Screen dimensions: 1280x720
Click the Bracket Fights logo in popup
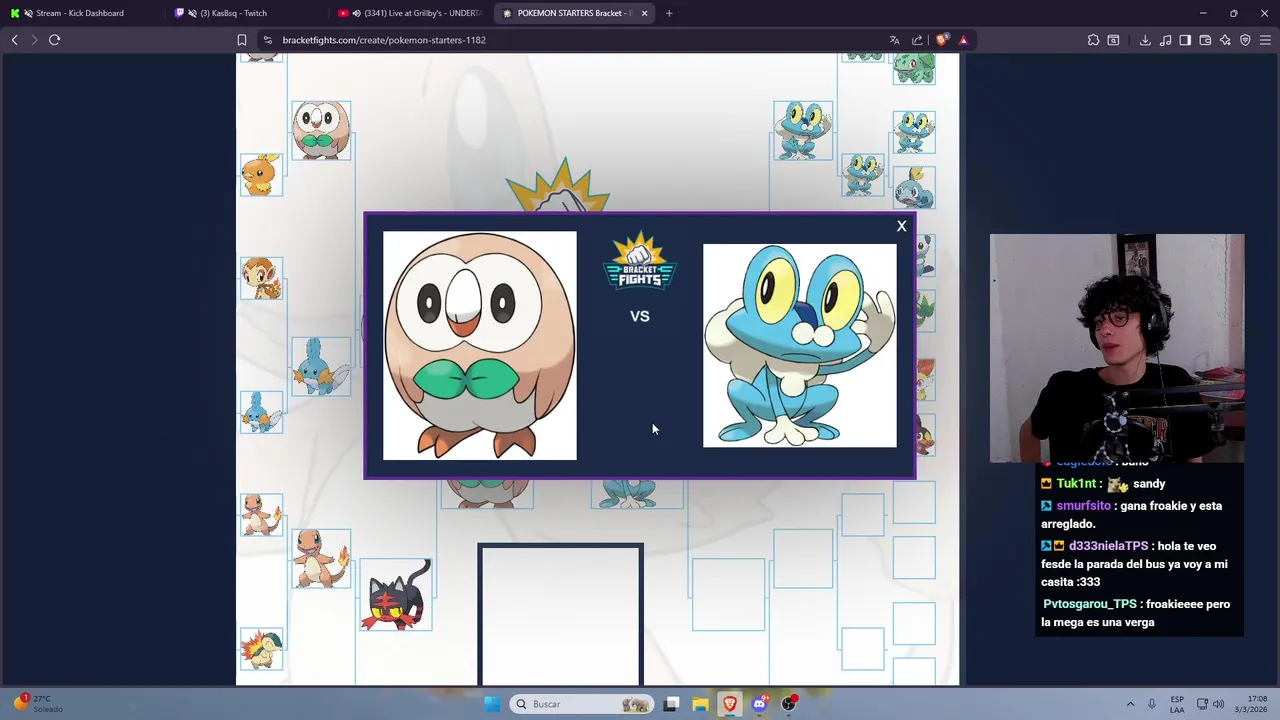pos(640,262)
